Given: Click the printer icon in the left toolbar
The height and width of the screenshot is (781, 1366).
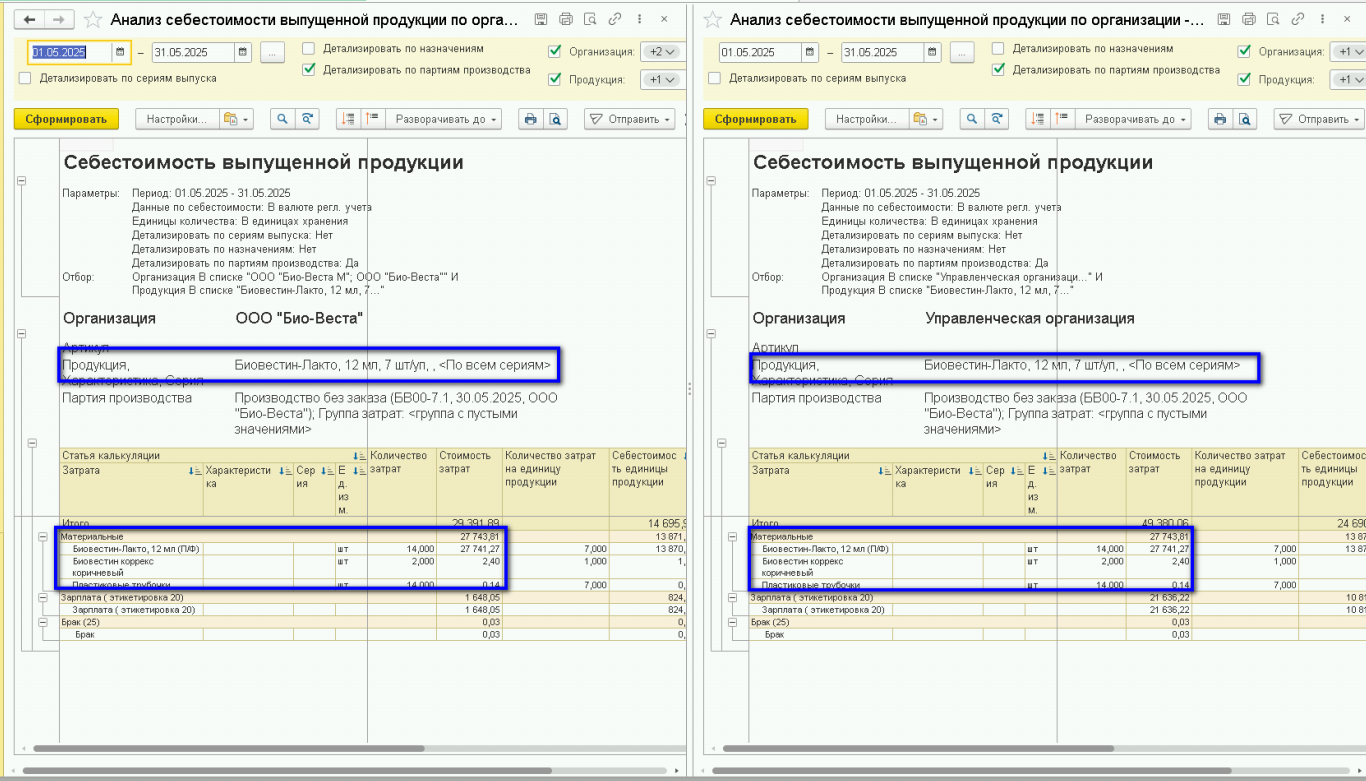Looking at the screenshot, I should 530,119.
